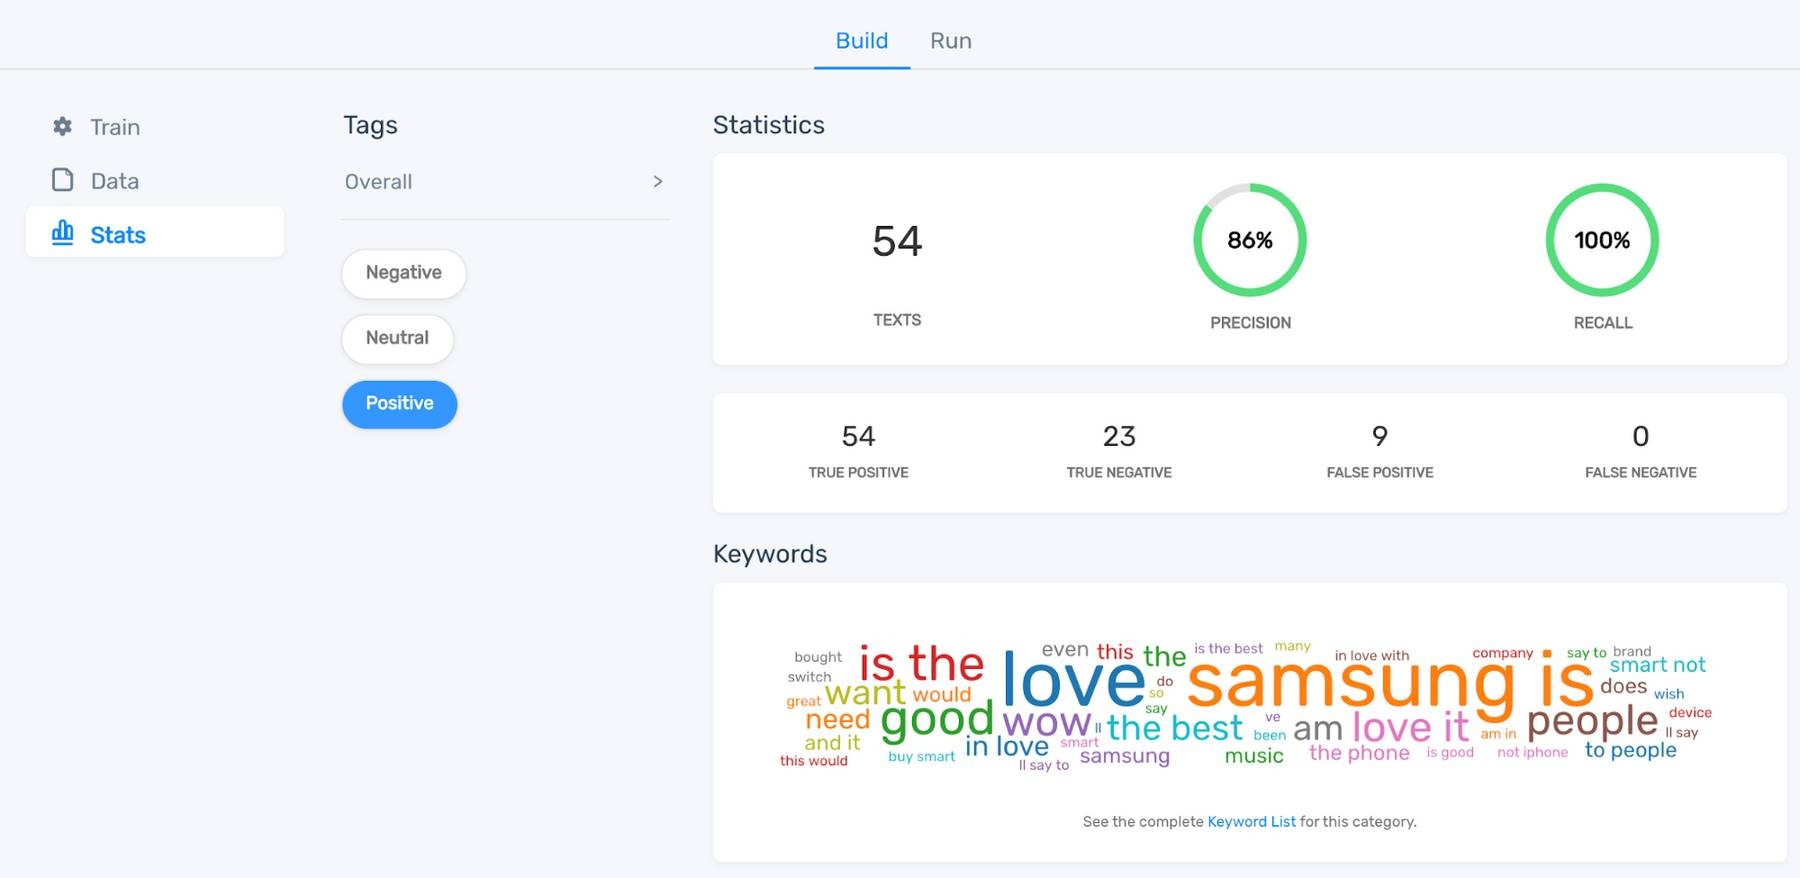Click the Precision 86% circular gauge
The width and height of the screenshot is (1800, 878).
coord(1249,240)
